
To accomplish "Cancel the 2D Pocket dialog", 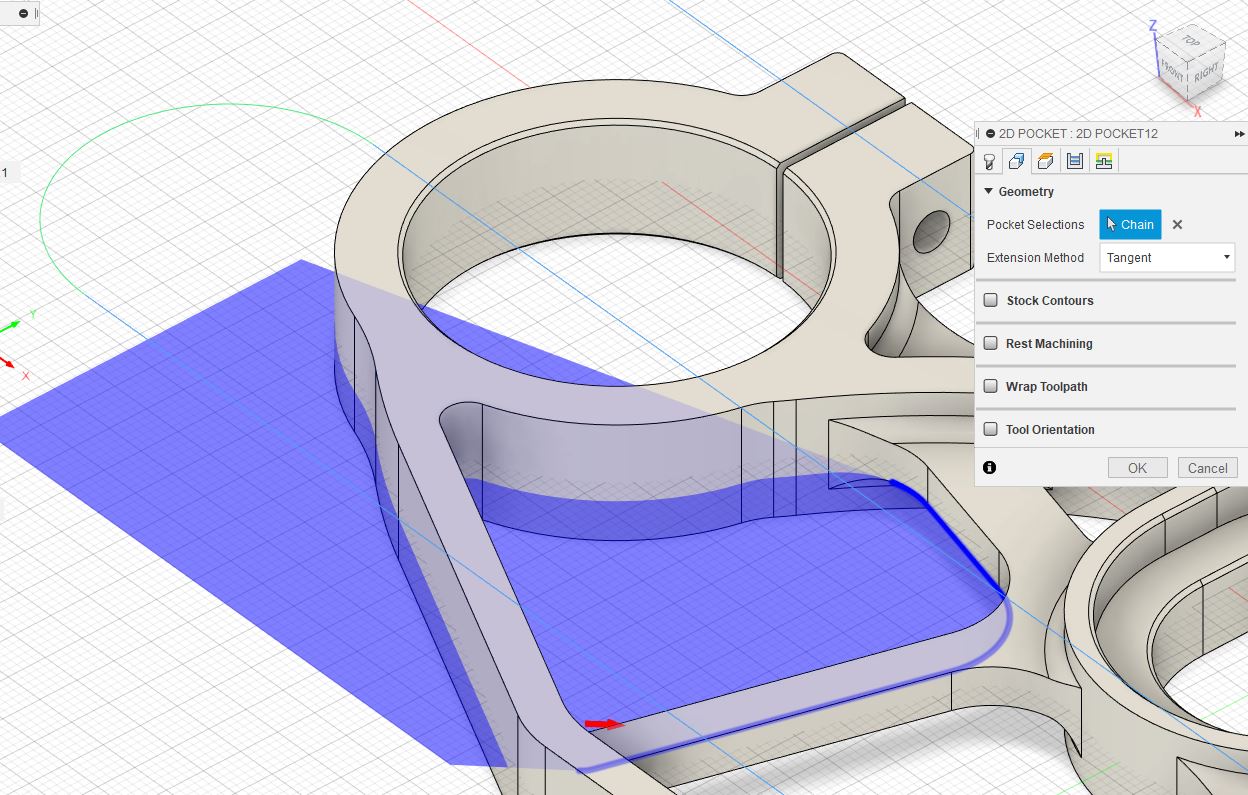I will click(x=1207, y=467).
